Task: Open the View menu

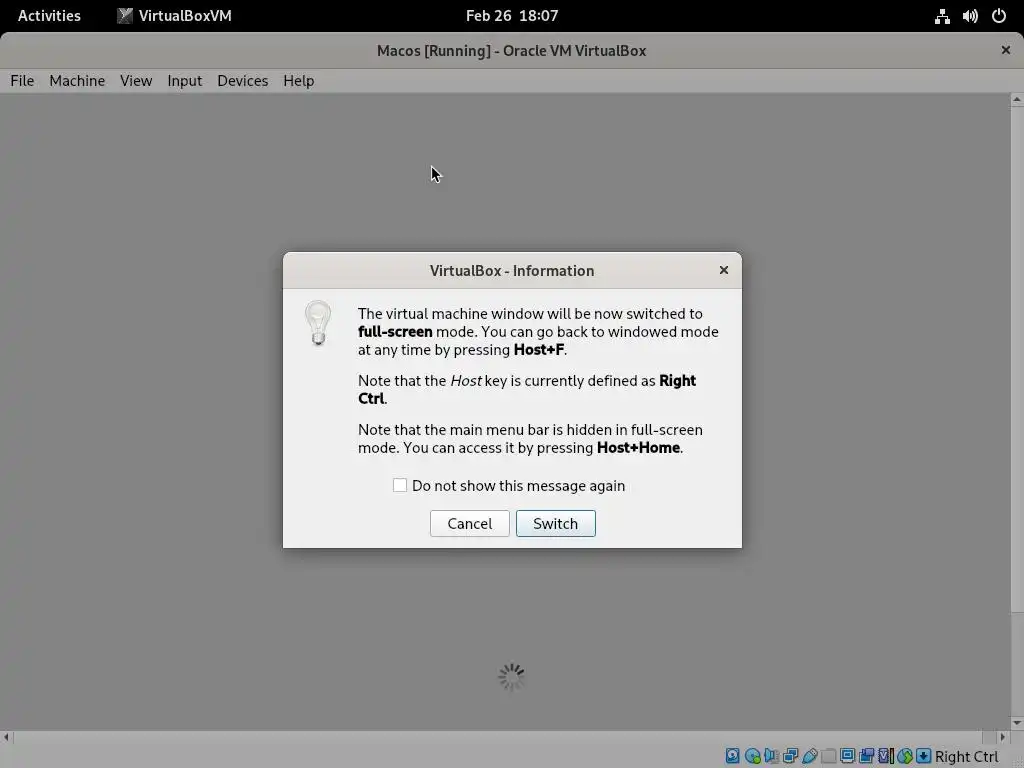Action: (x=136, y=80)
